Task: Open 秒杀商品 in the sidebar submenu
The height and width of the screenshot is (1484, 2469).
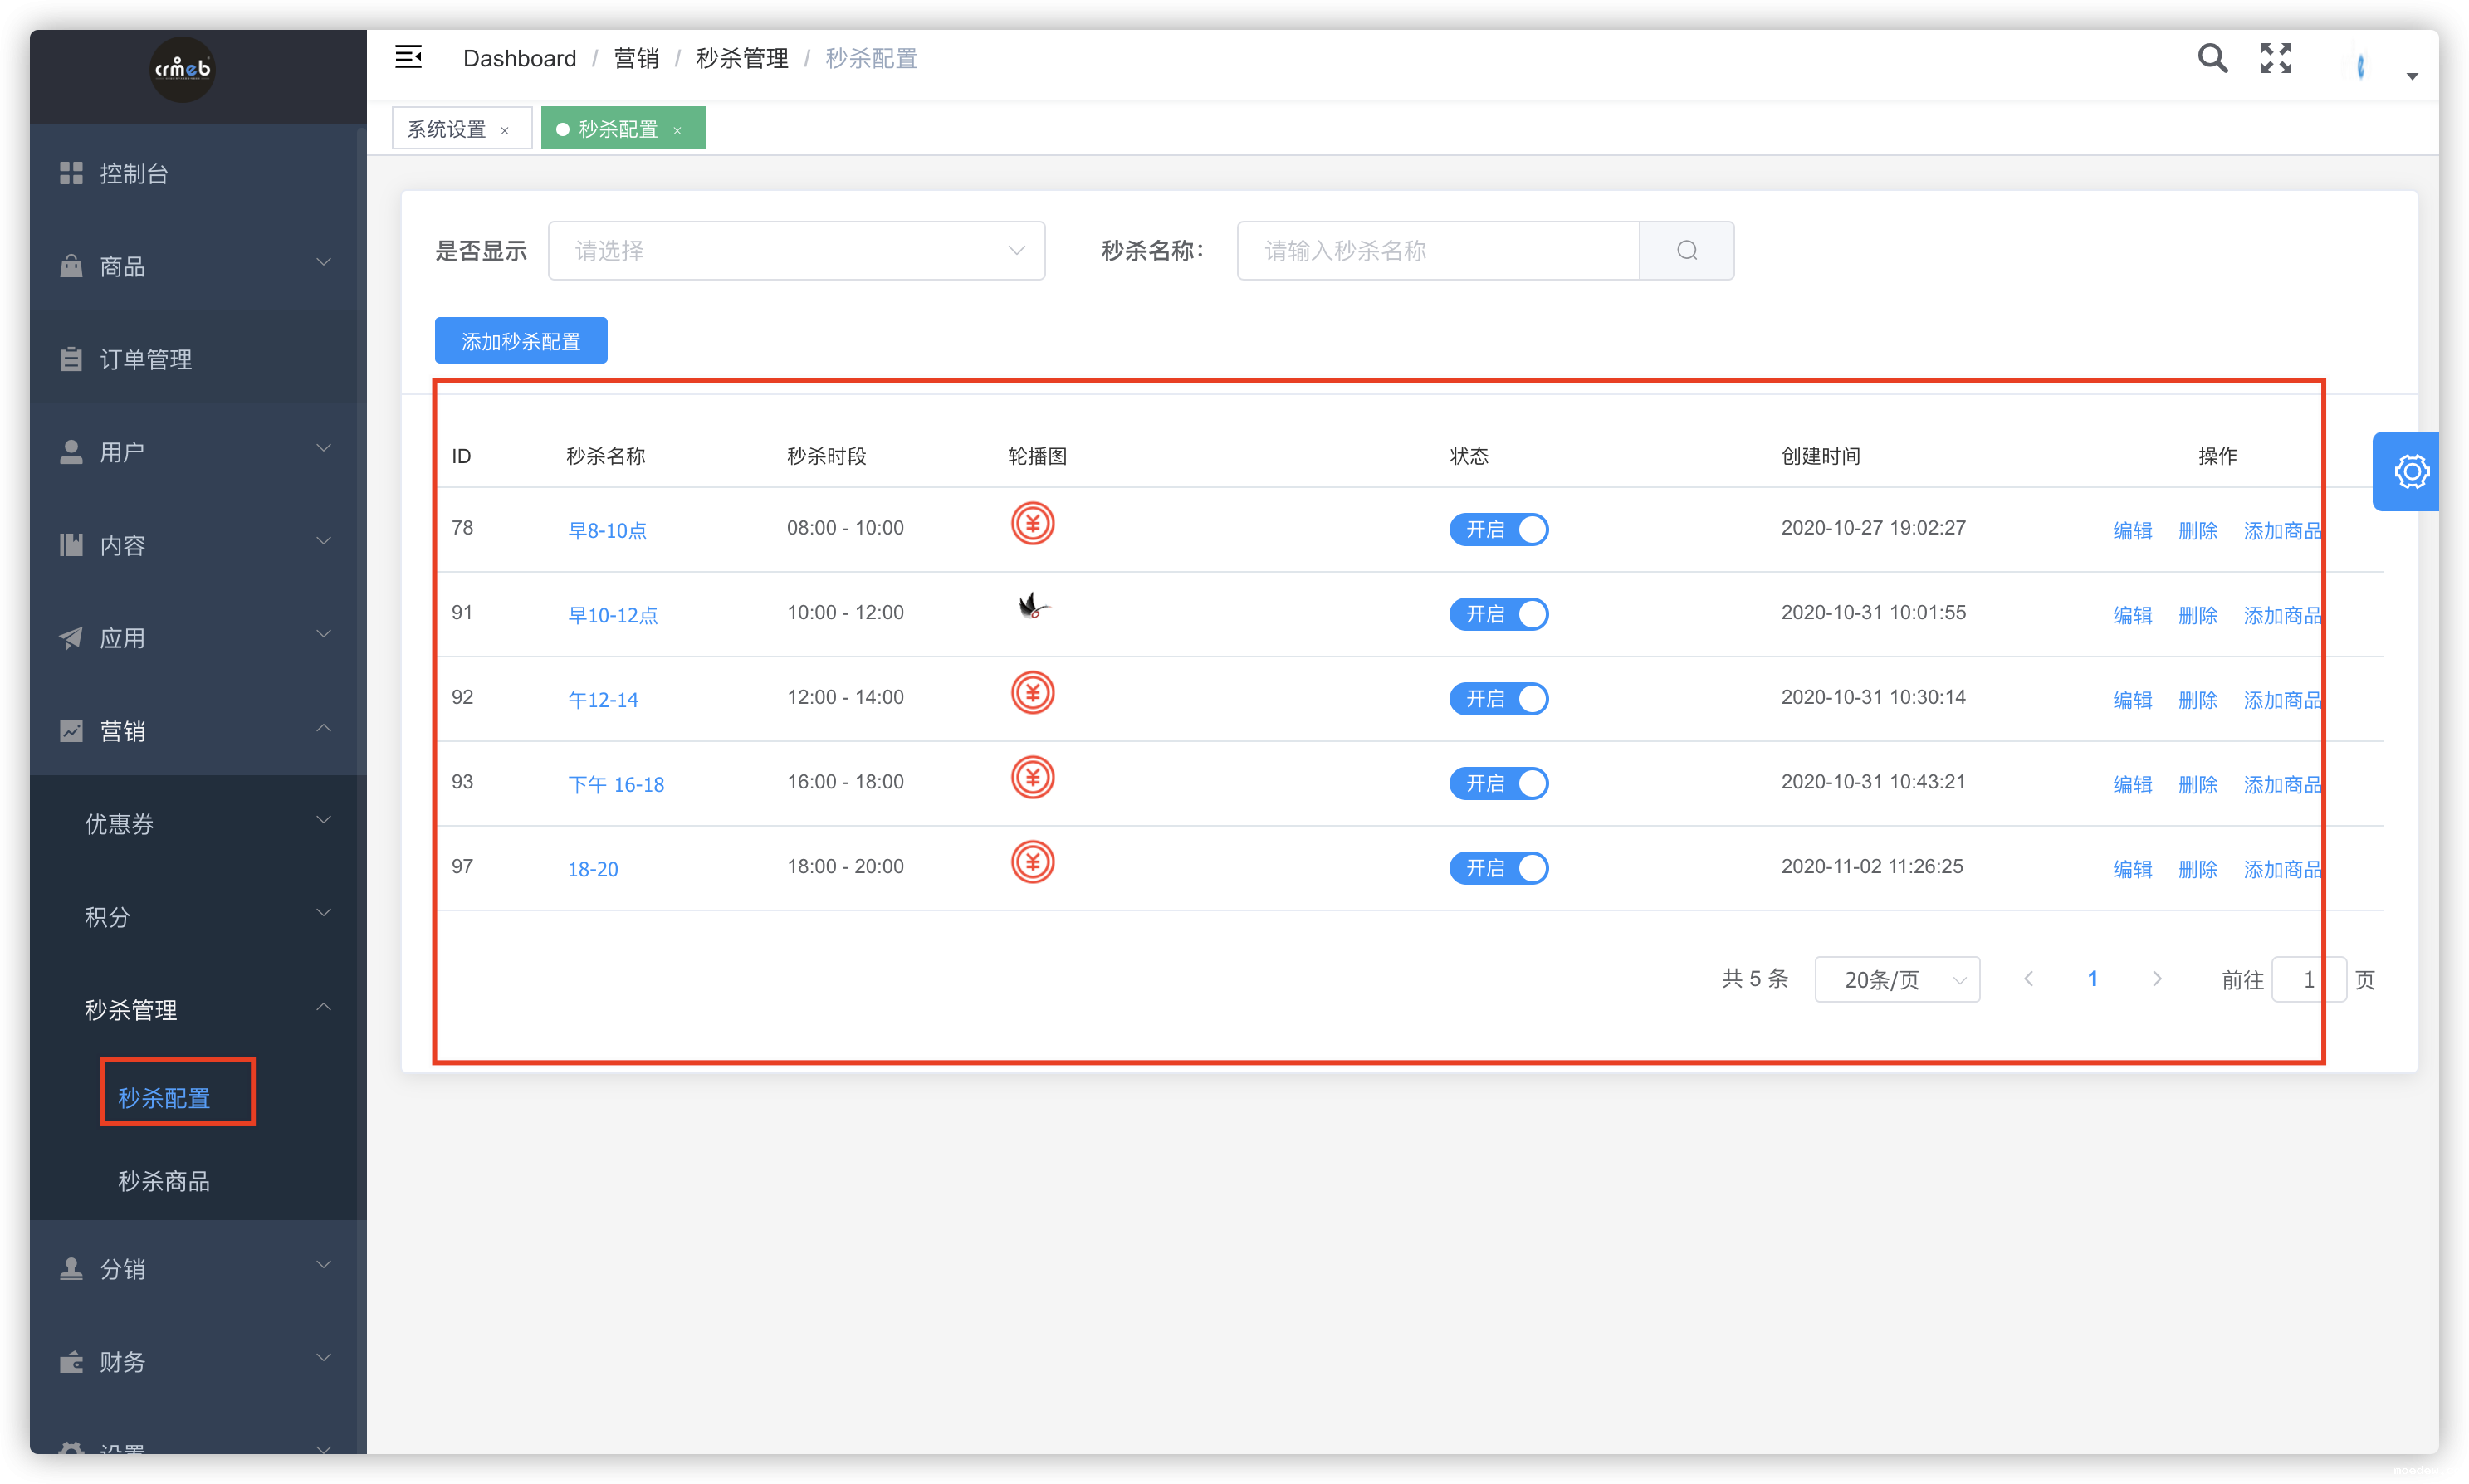Action: (x=164, y=1181)
